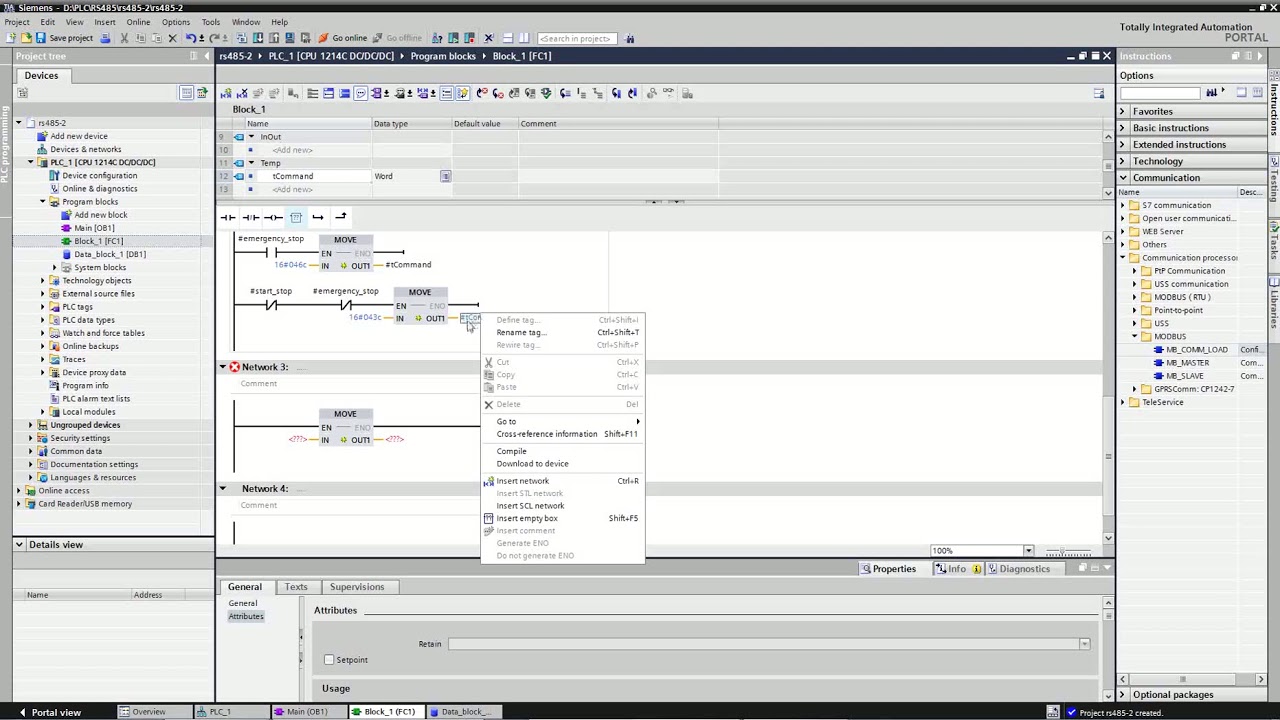Select the MB_MASTER instruction icon
The width and height of the screenshot is (1280, 720).
coord(1158,363)
